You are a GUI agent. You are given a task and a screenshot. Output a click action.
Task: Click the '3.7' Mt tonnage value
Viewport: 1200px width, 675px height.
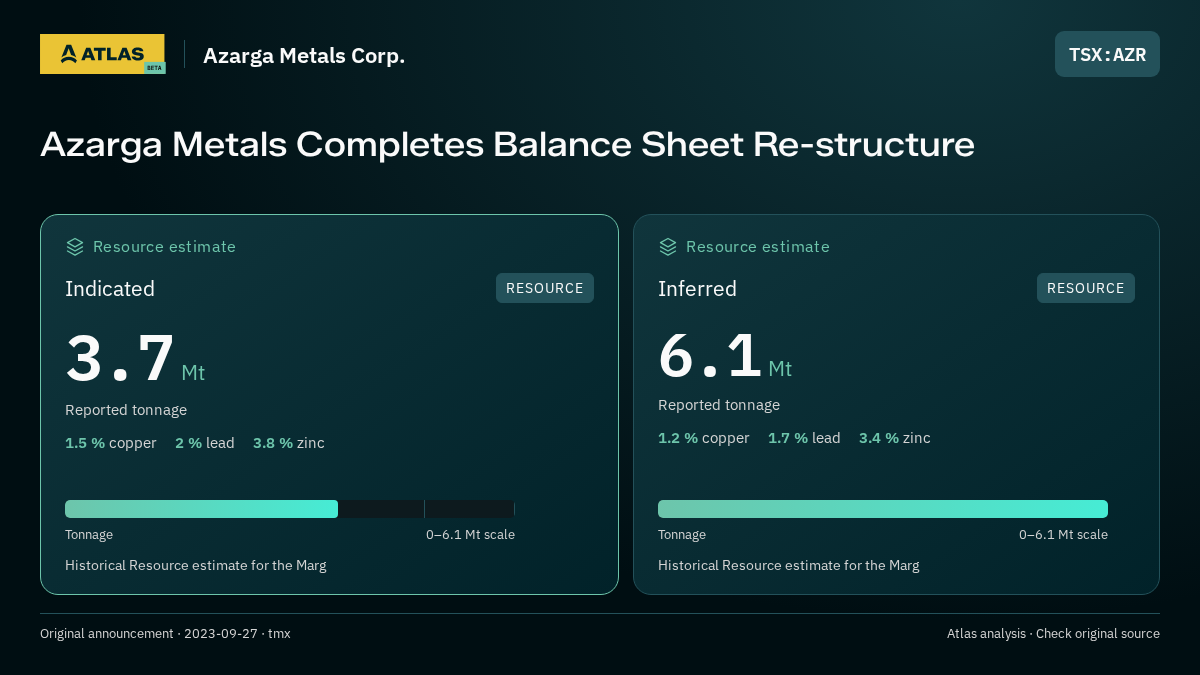click(x=120, y=359)
